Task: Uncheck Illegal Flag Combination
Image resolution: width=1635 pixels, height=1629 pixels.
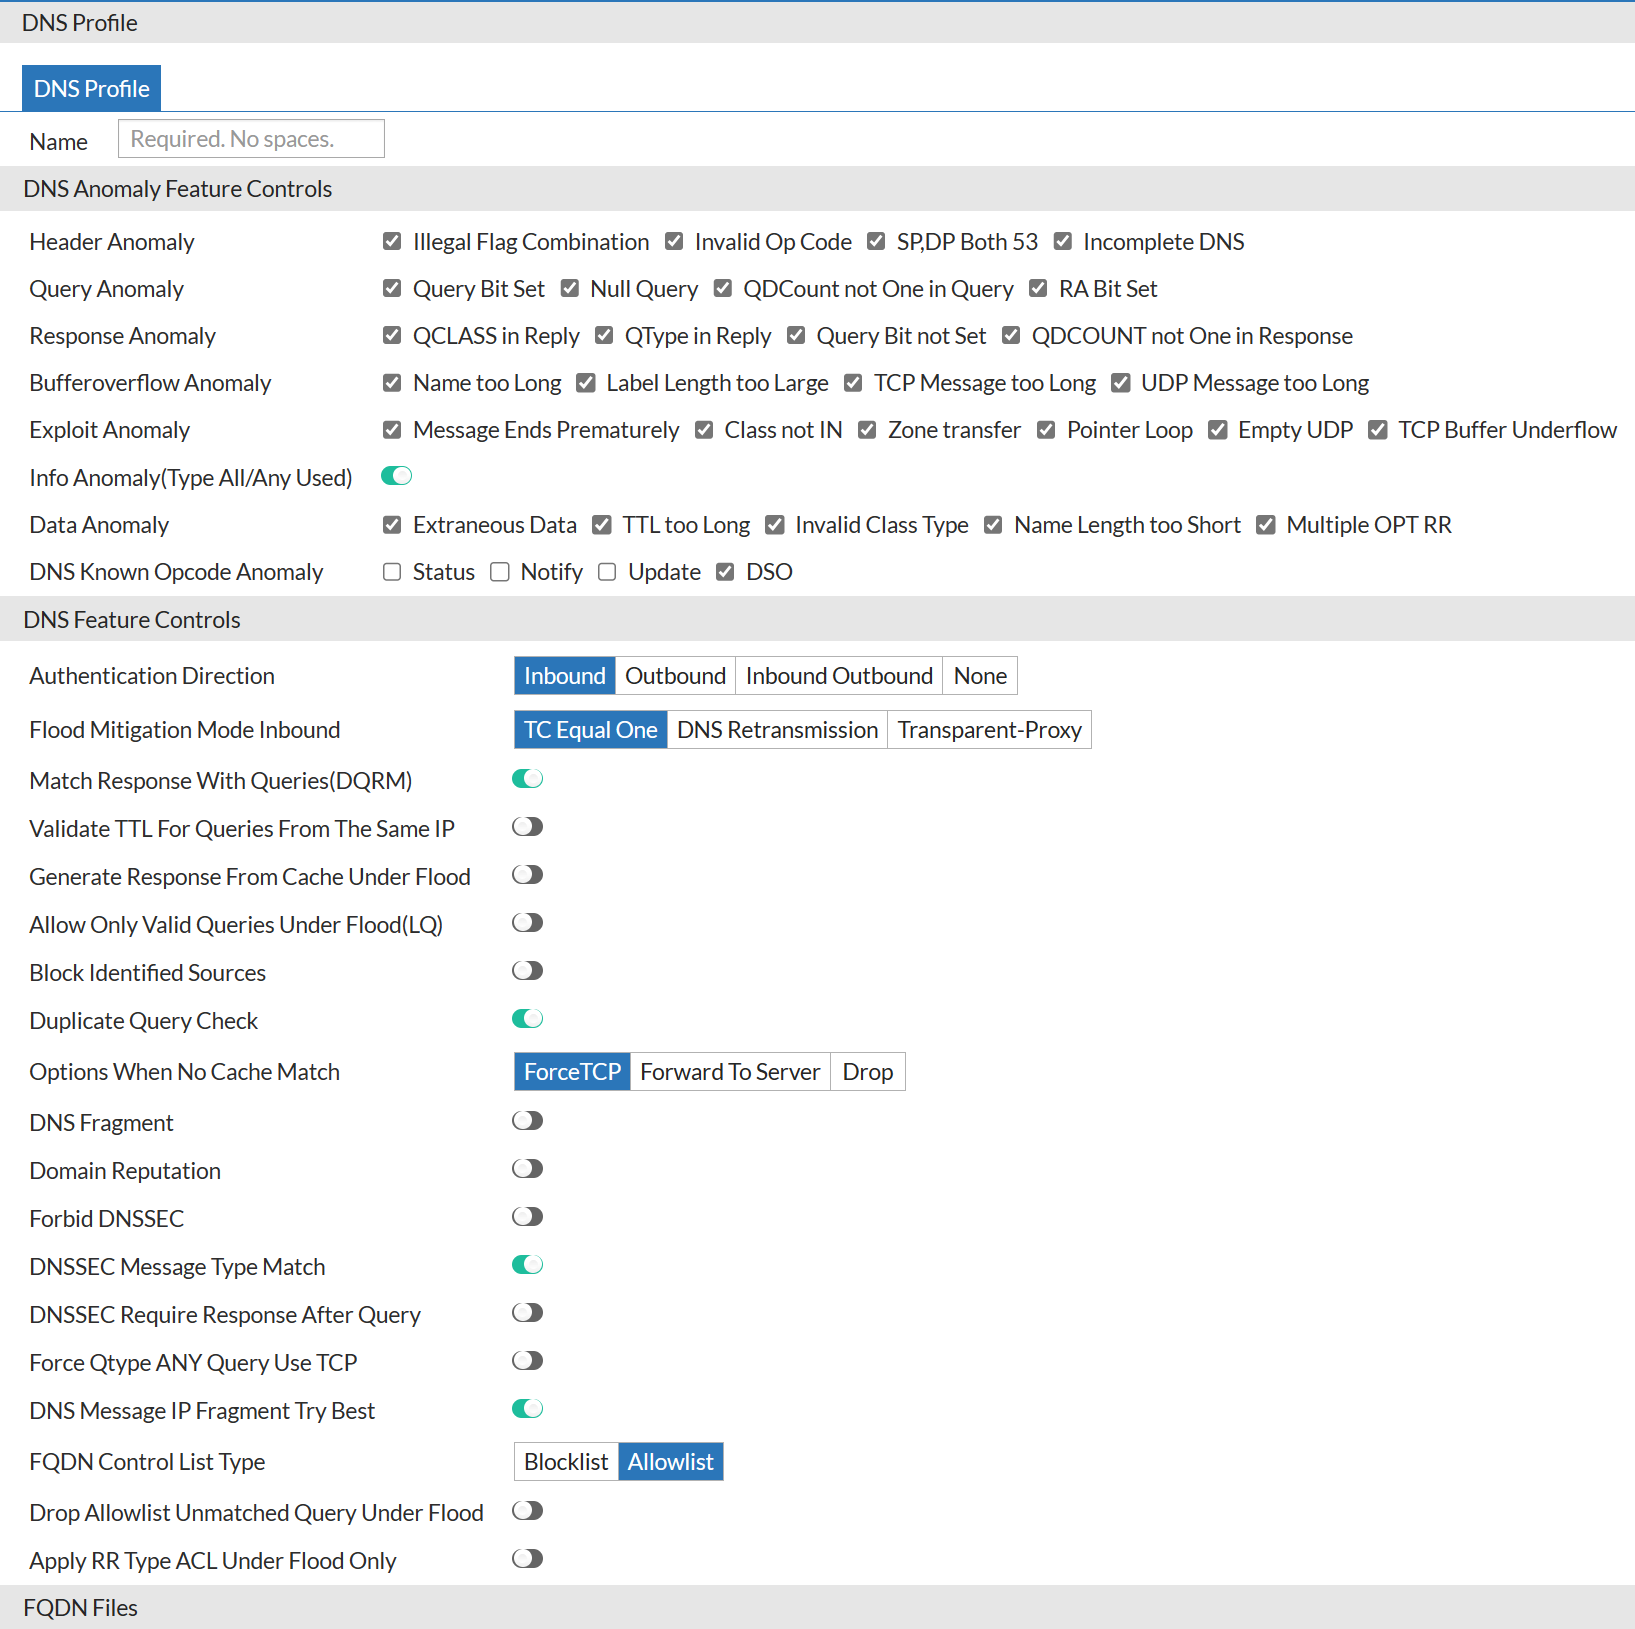Action: (391, 241)
